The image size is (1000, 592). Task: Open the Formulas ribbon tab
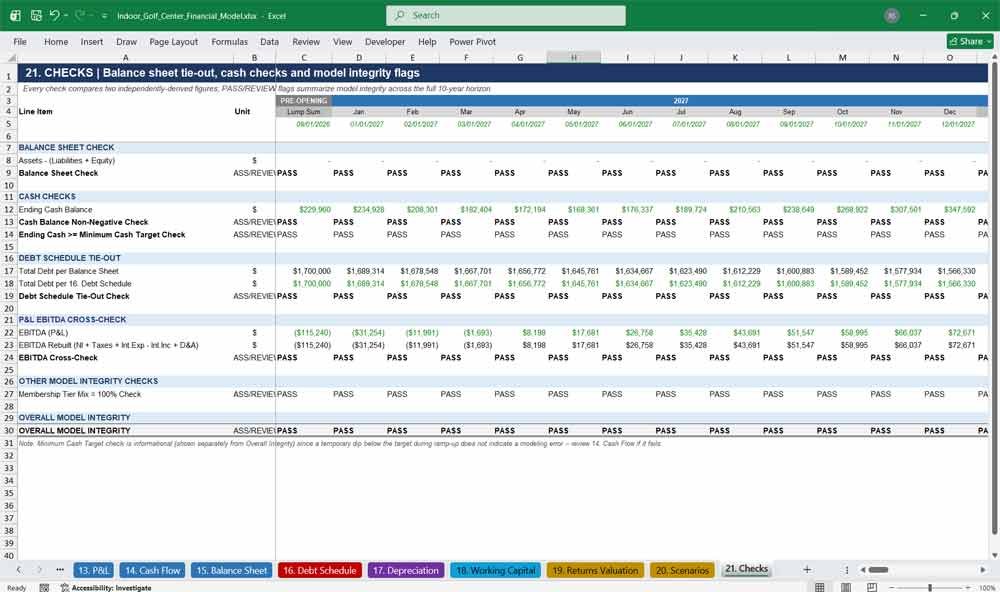pos(230,41)
